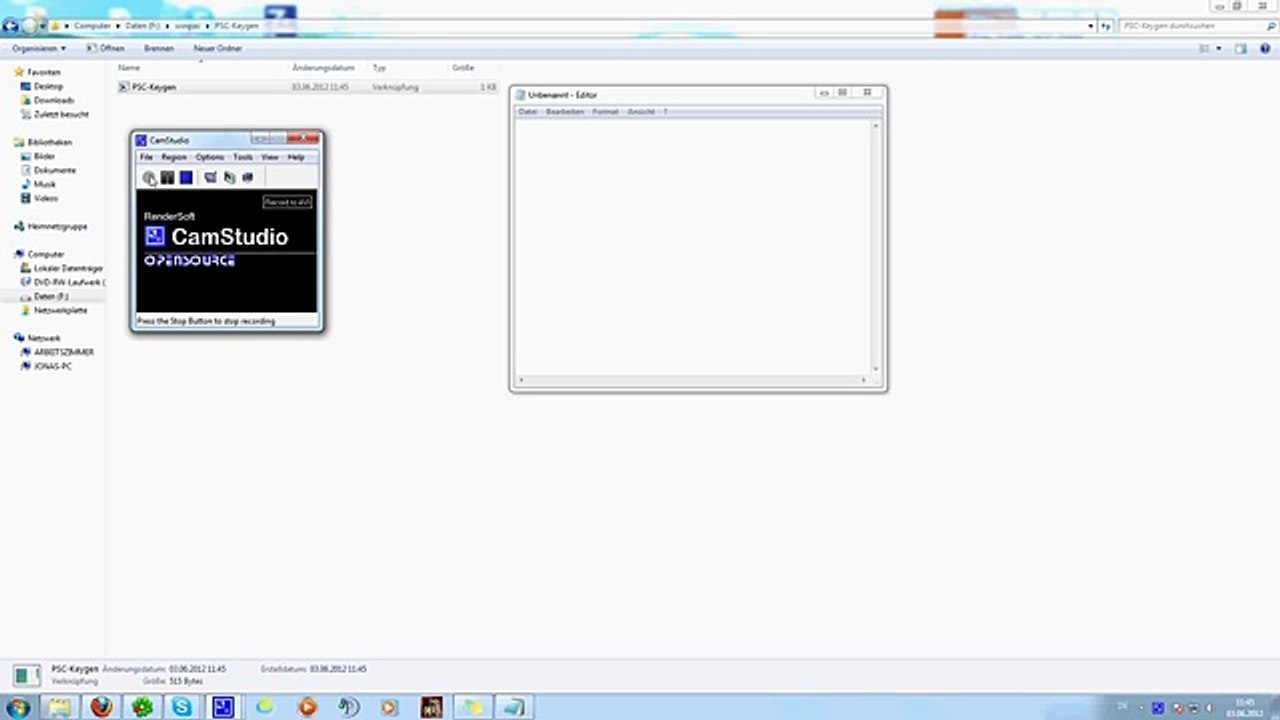Viewport: 1280px width, 720px height.
Task: Open the Options menu in CamStudio
Action: point(210,157)
